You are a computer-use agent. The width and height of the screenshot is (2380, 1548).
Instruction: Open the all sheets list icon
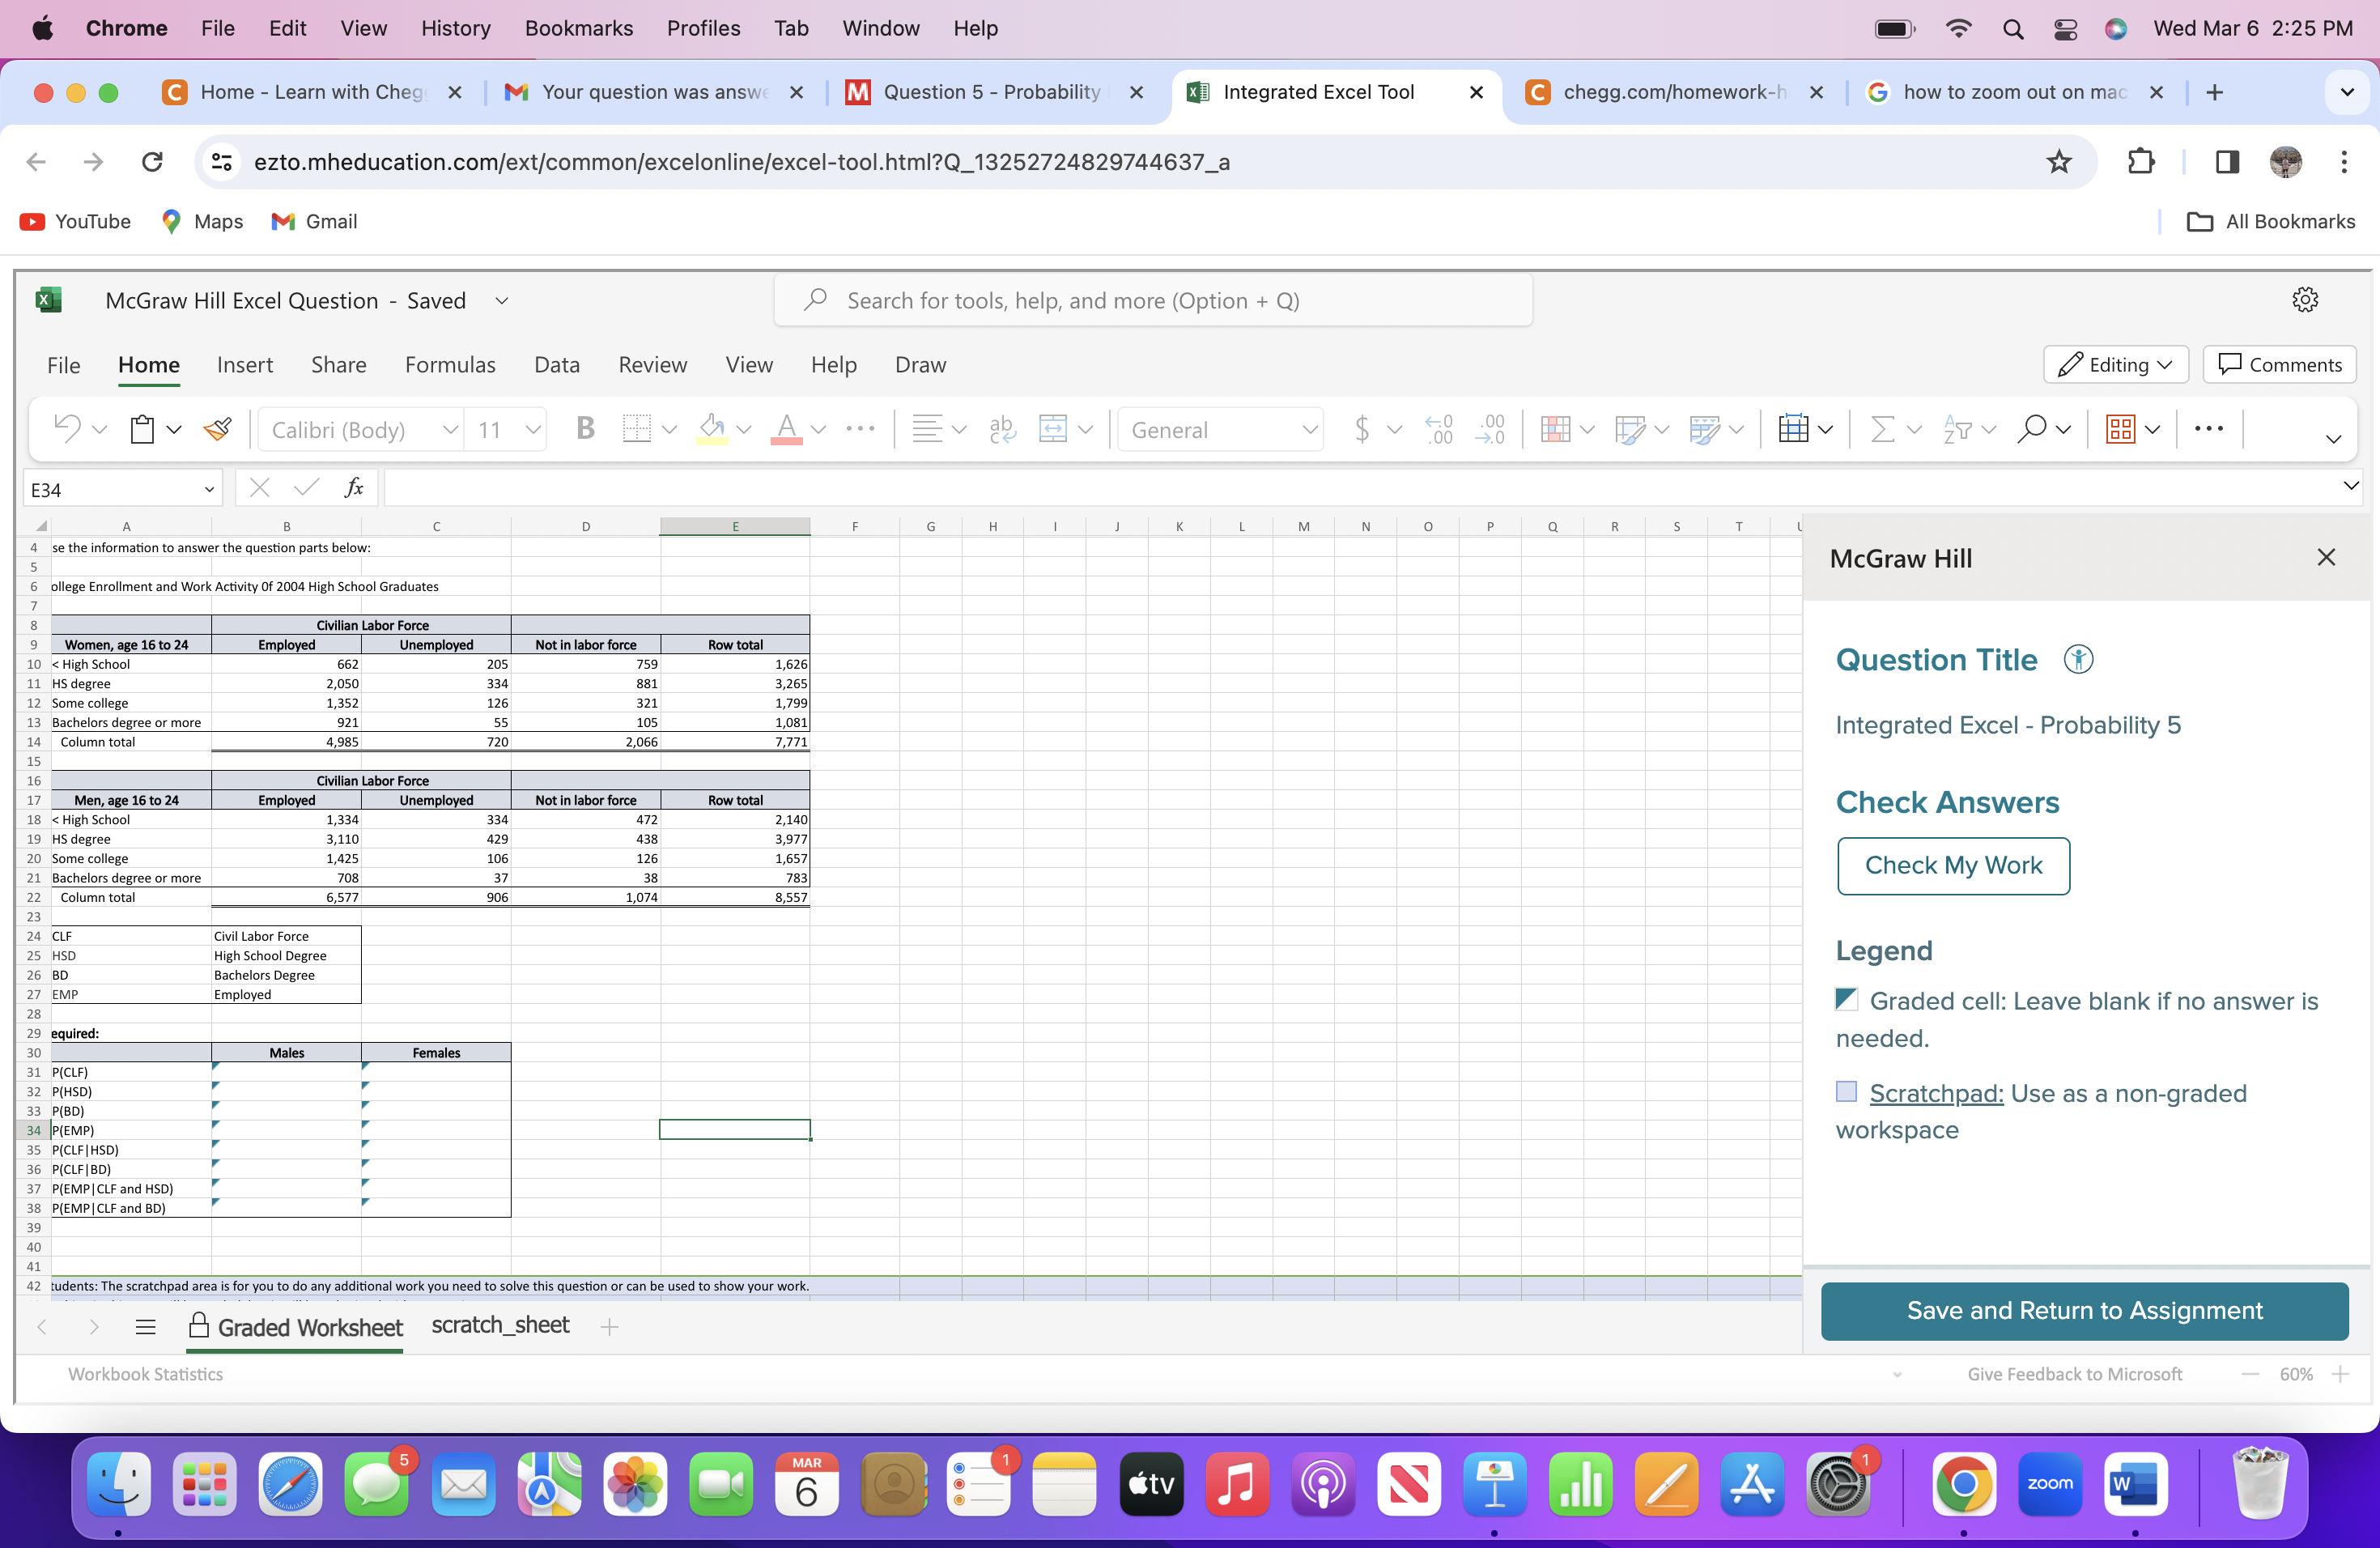145,1327
